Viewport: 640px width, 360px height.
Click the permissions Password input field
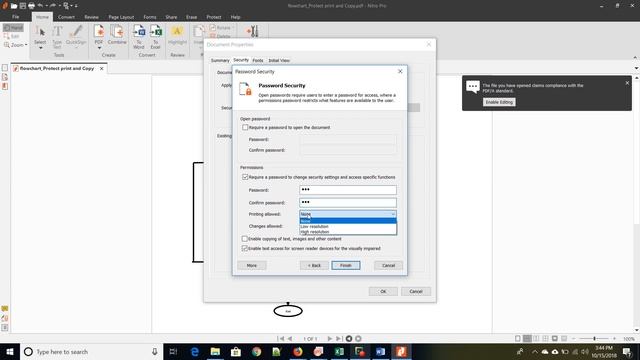point(348,190)
